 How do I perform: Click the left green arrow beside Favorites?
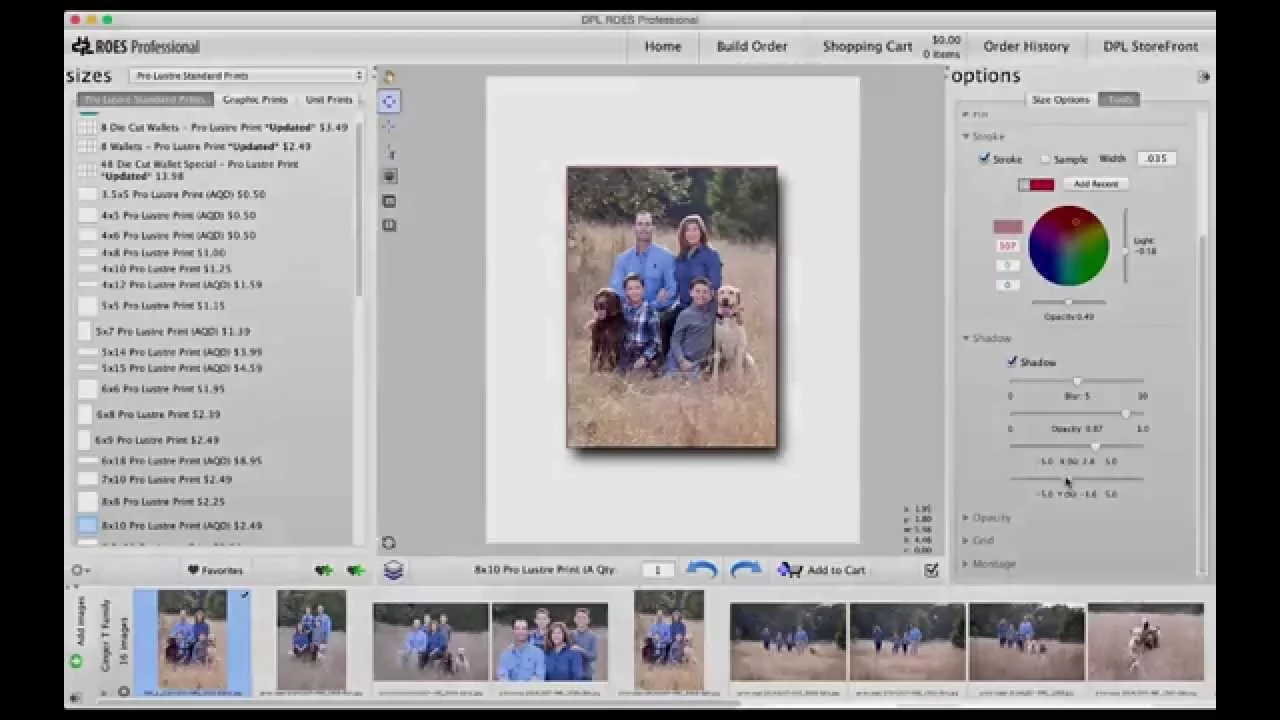(323, 570)
